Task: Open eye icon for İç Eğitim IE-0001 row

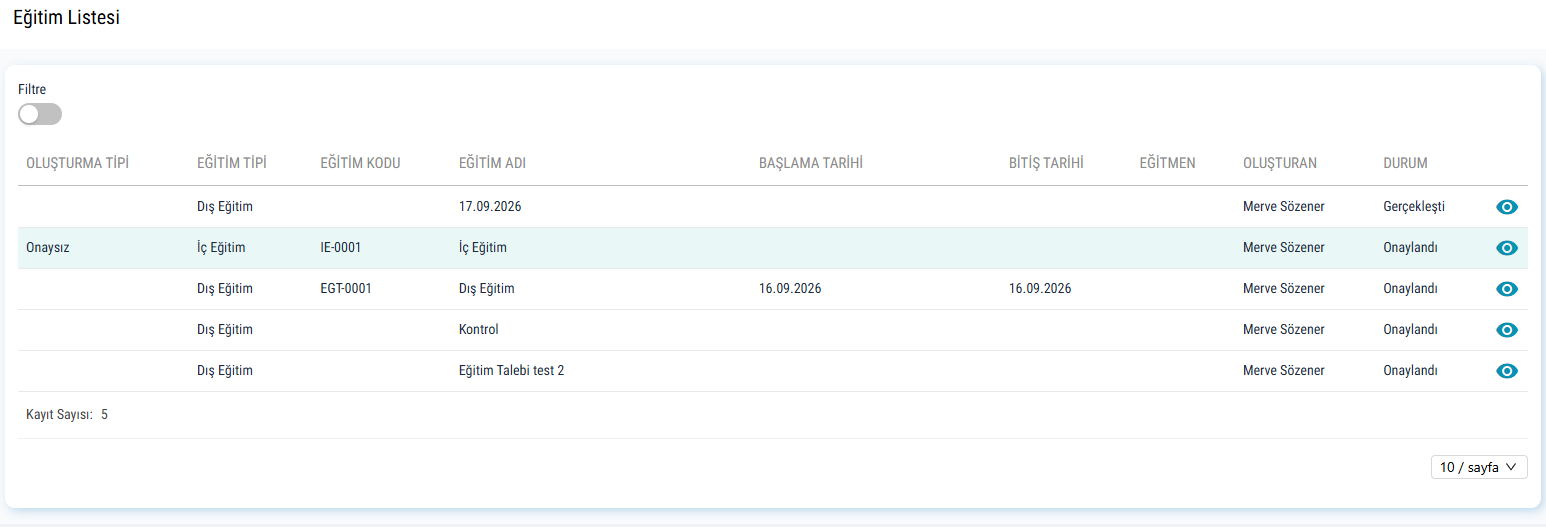Action: coord(1506,248)
